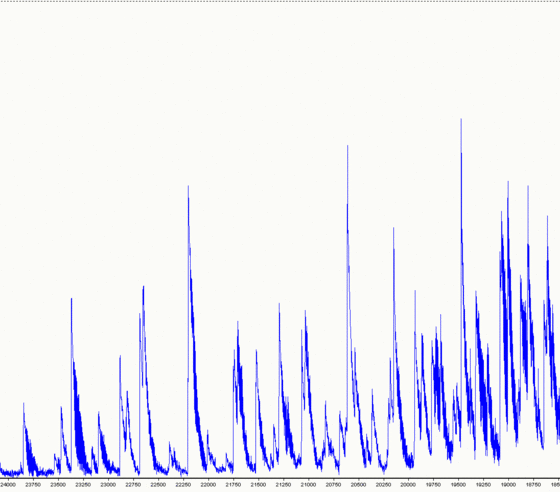Screen dimensions: 560x492
Task: Select the 19000 axis tick label
Action: (x=508, y=485)
